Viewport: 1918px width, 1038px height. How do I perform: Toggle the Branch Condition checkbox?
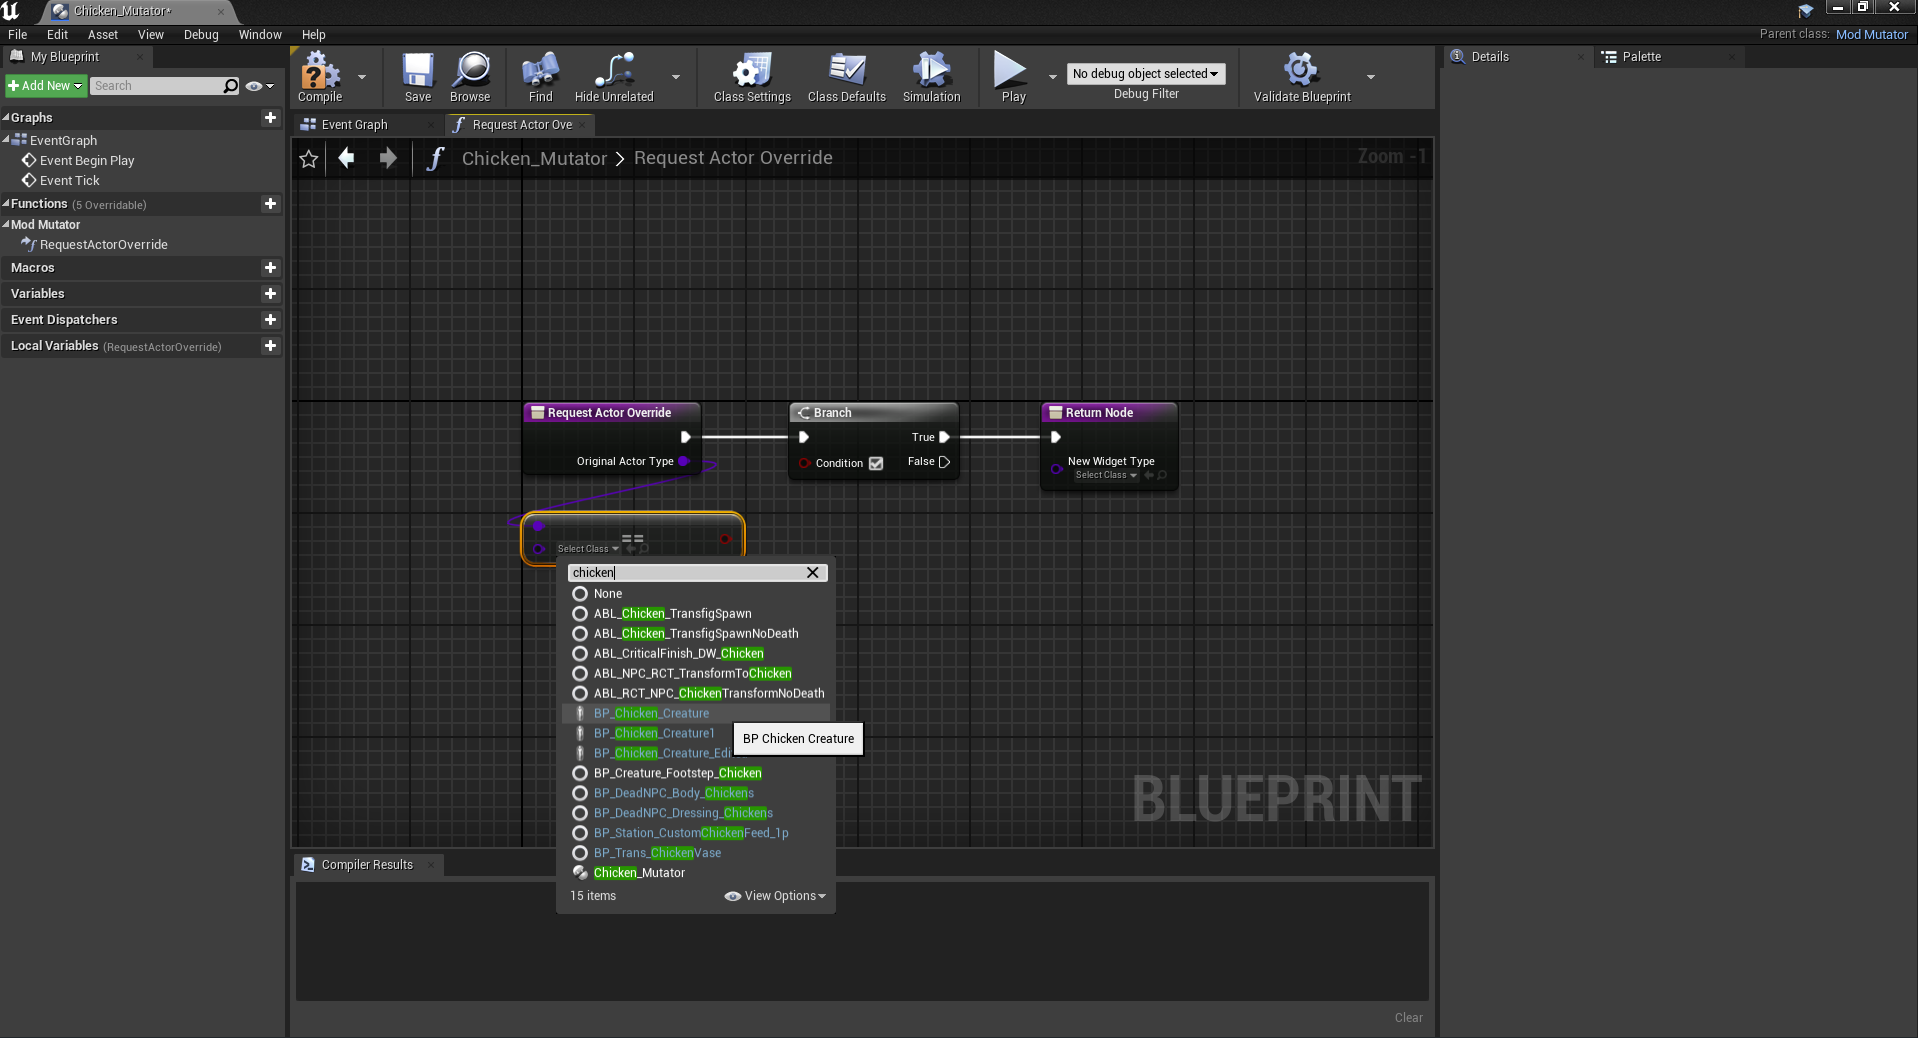pyautogui.click(x=876, y=463)
